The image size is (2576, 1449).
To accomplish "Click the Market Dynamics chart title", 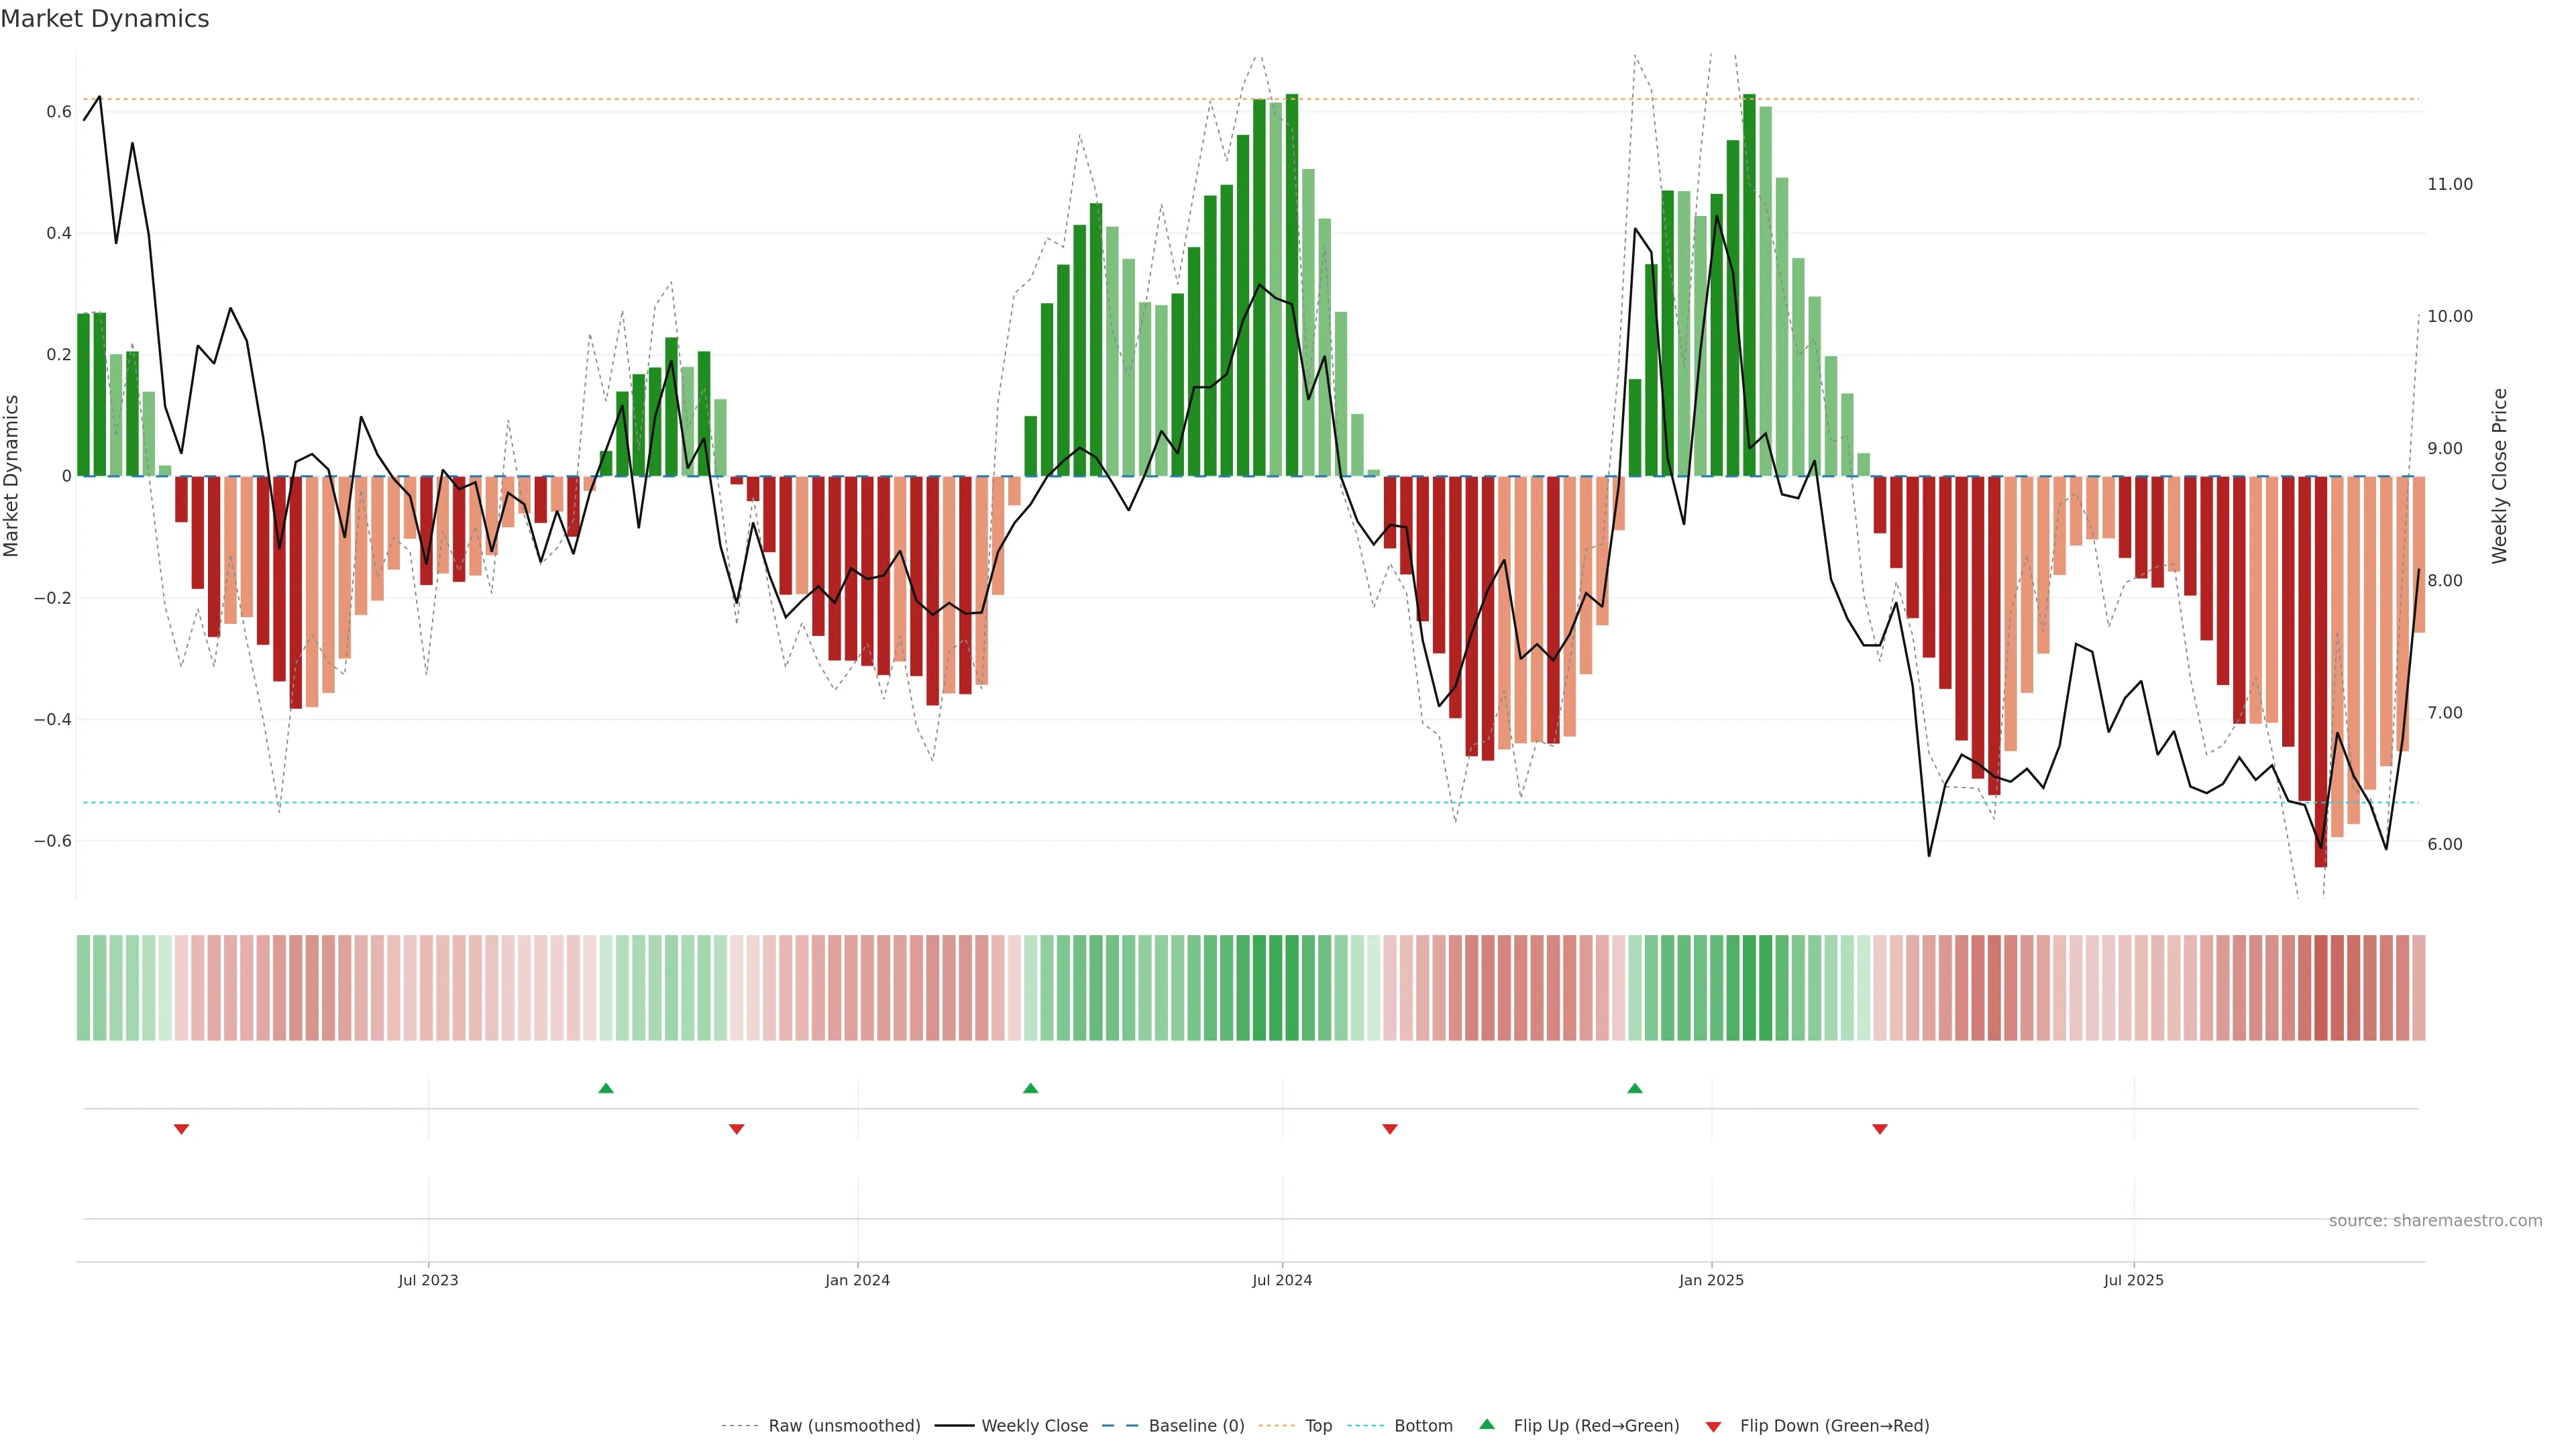I will (x=105, y=19).
